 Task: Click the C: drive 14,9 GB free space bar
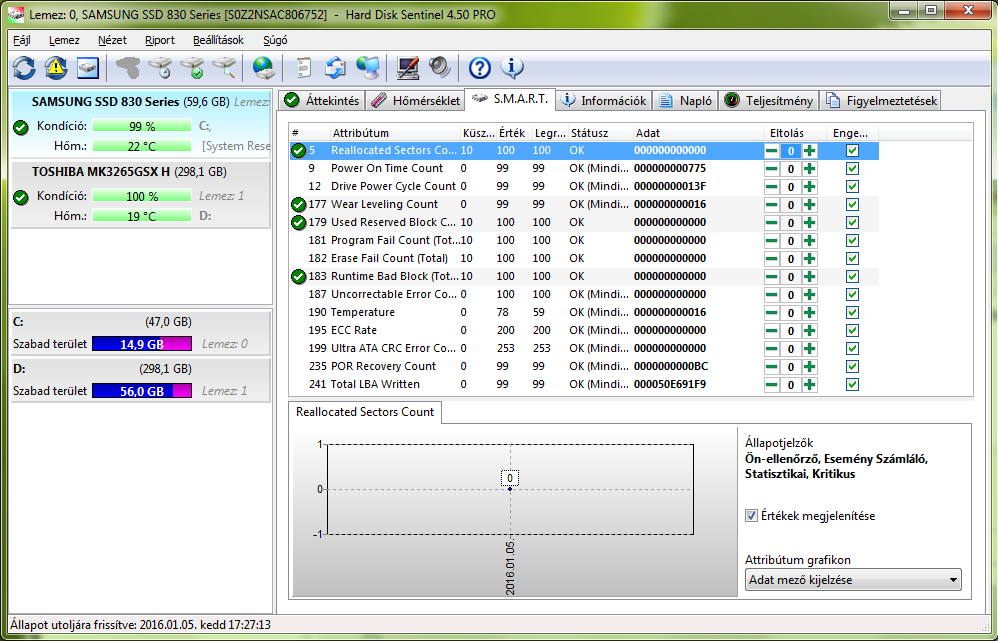coord(142,344)
